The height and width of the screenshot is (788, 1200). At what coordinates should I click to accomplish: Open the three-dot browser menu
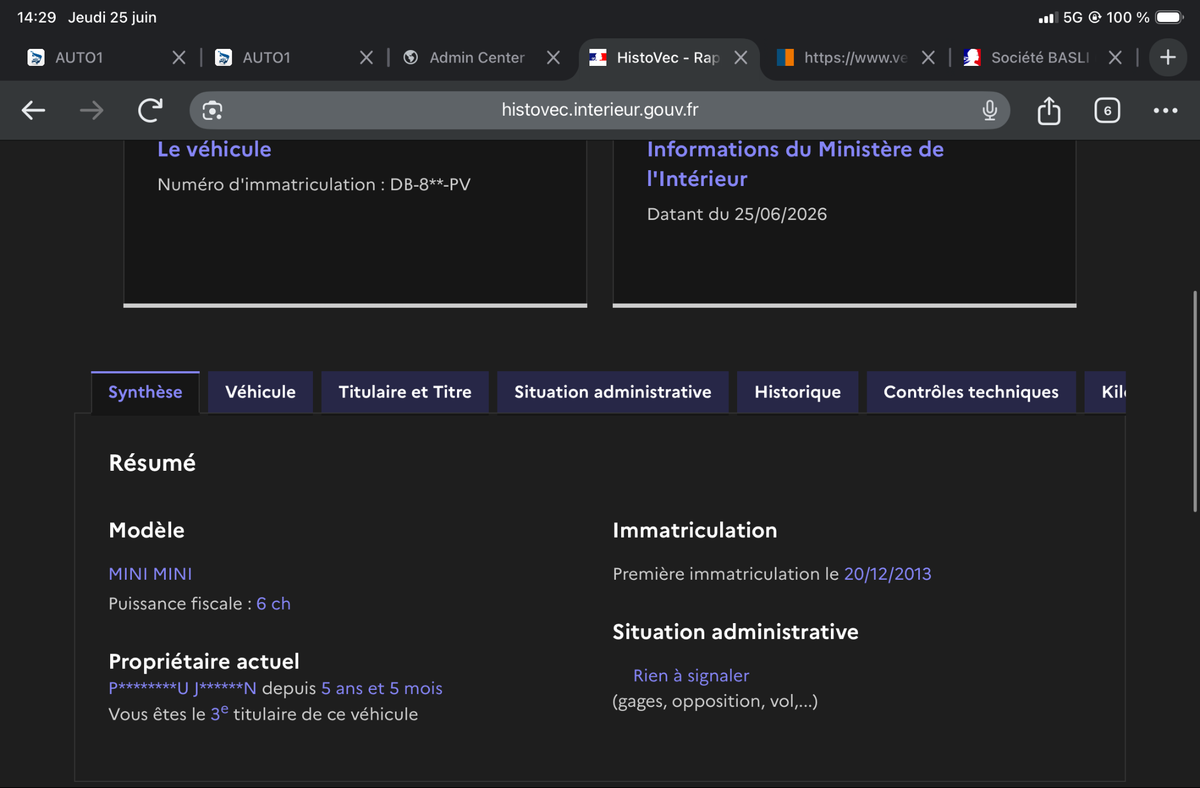pos(1165,110)
